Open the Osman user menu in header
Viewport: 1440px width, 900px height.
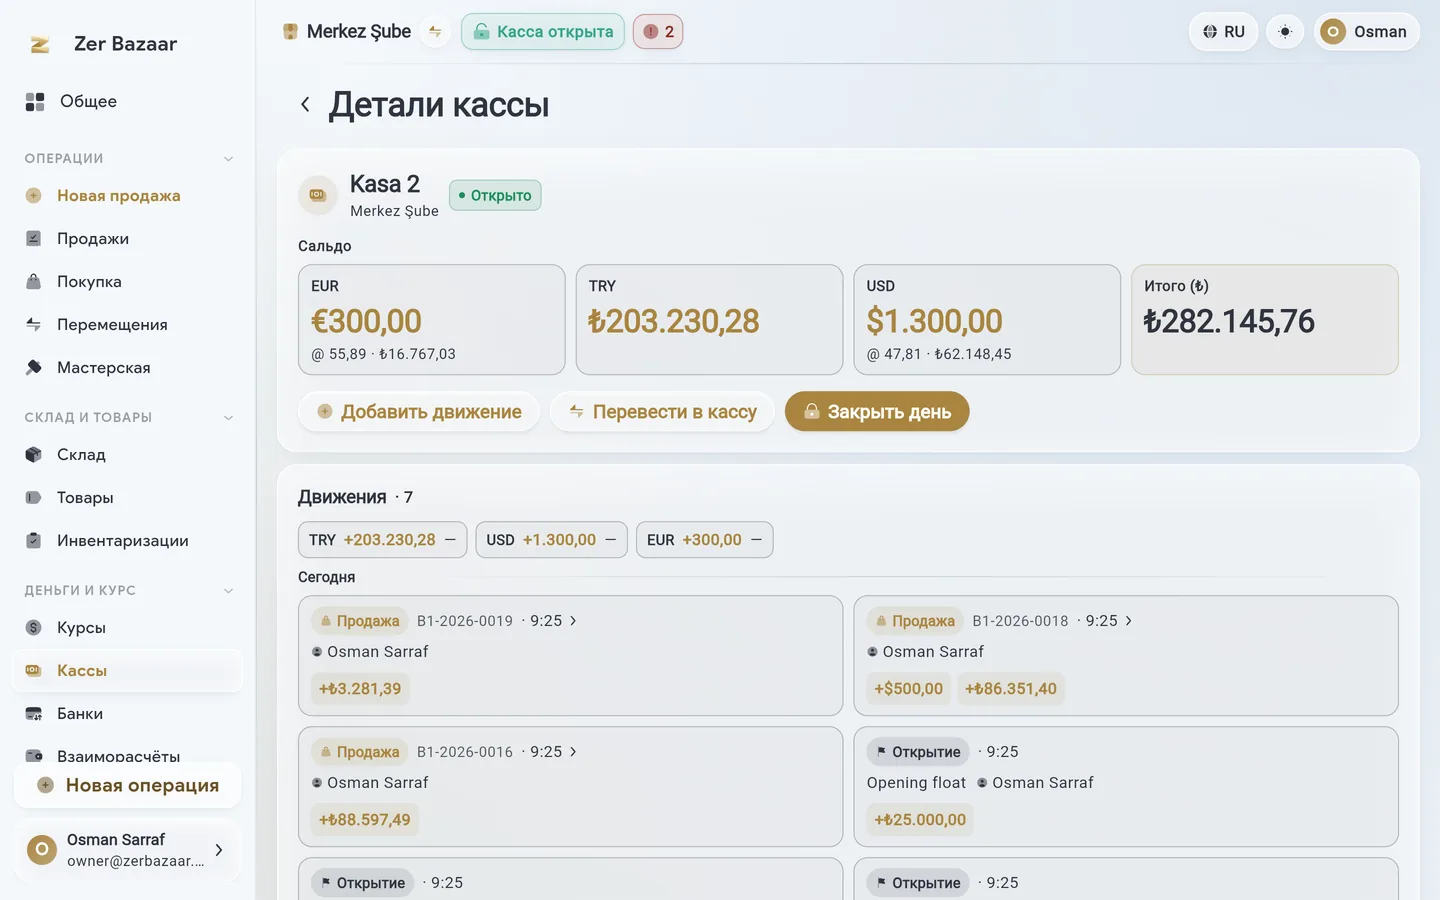pyautogui.click(x=1366, y=32)
